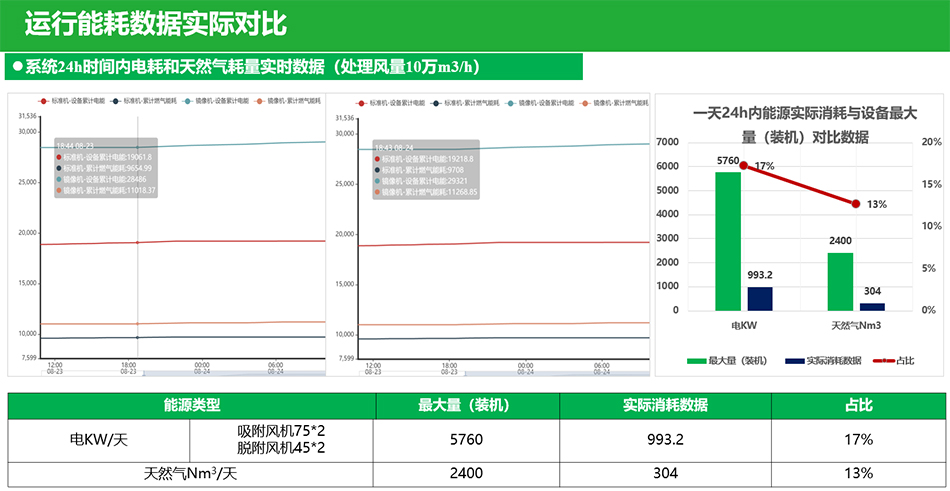Click the 占比 table header
Screen dimensions: 950x491
[x=859, y=406]
